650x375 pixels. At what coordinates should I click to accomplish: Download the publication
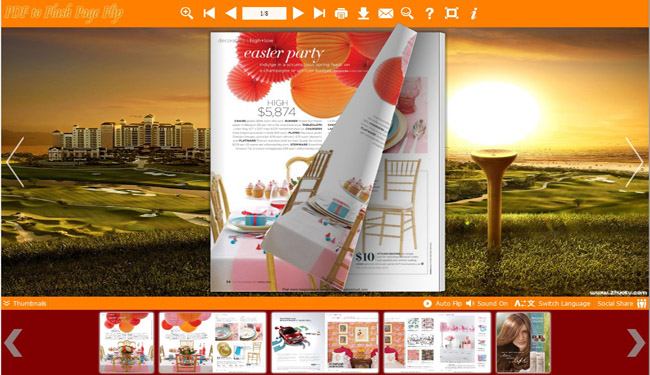click(x=364, y=13)
